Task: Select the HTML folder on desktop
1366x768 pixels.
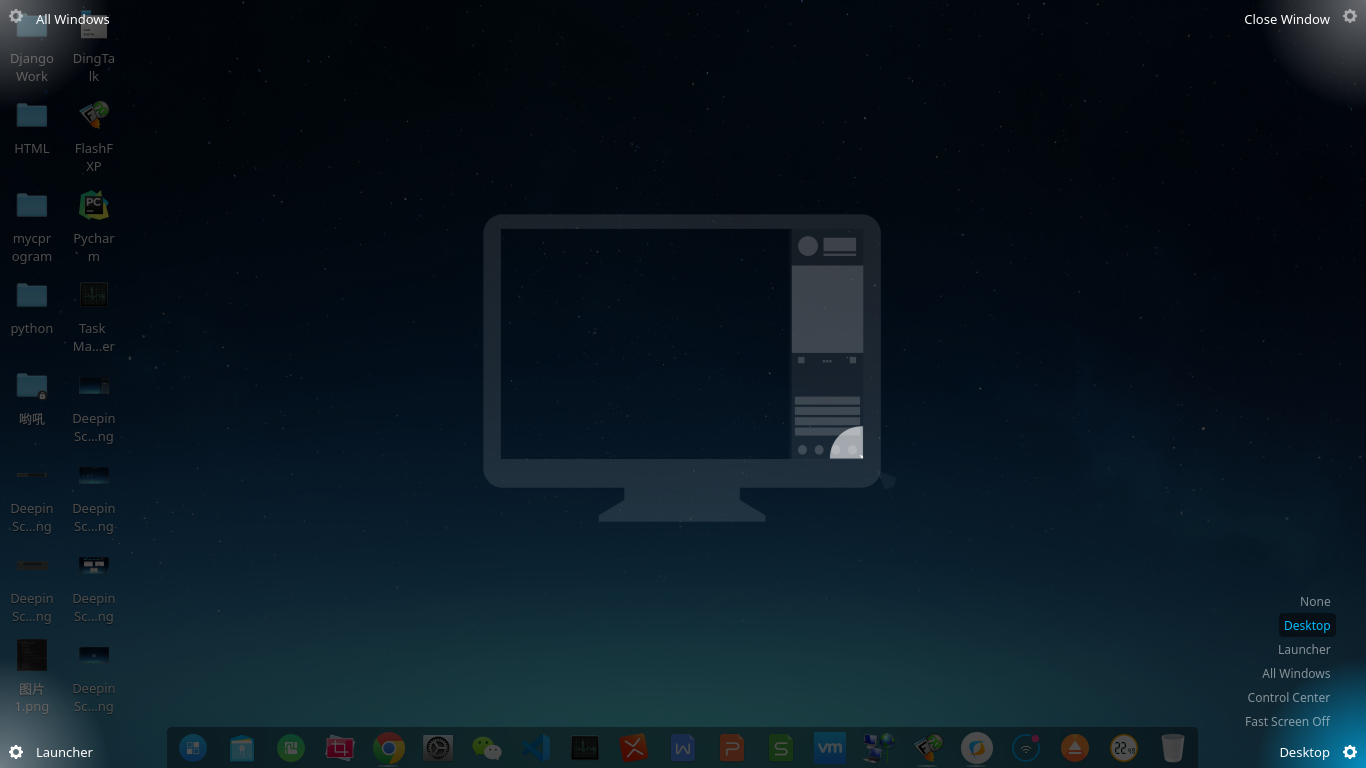Action: tap(32, 128)
